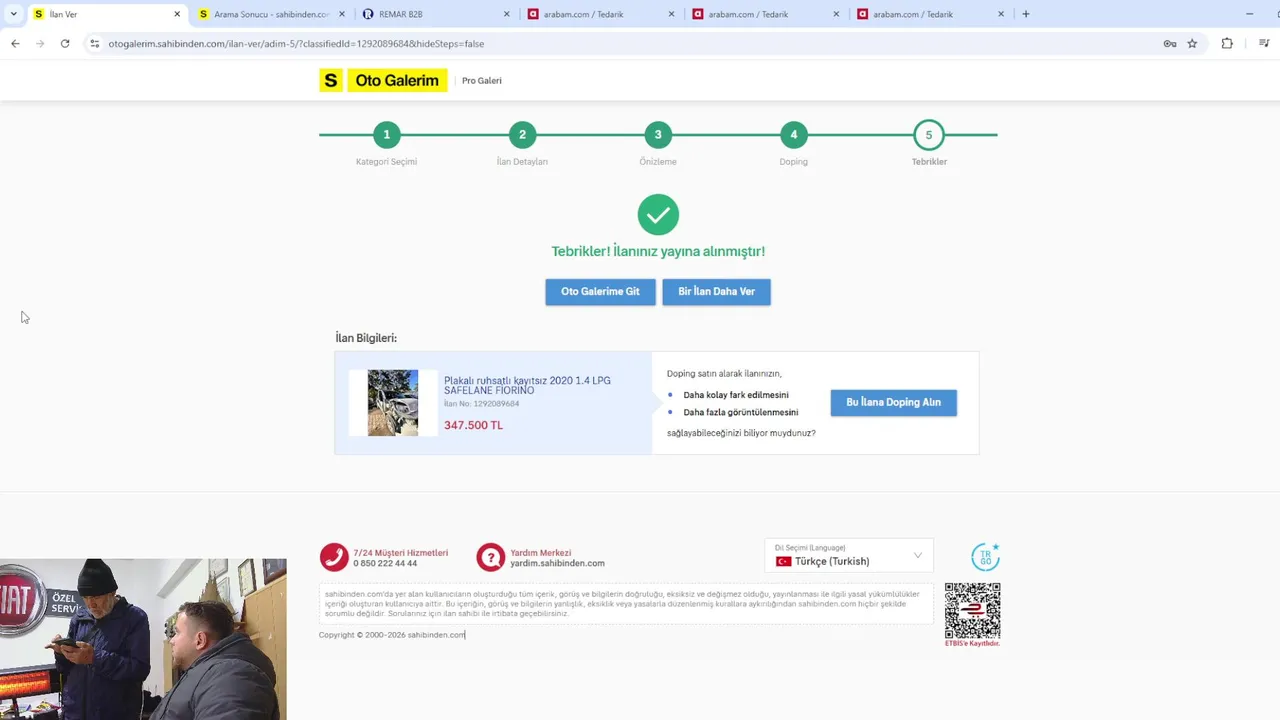Click the Oto Galerim logo
Image resolution: width=1280 pixels, height=720 pixels.
383,81
